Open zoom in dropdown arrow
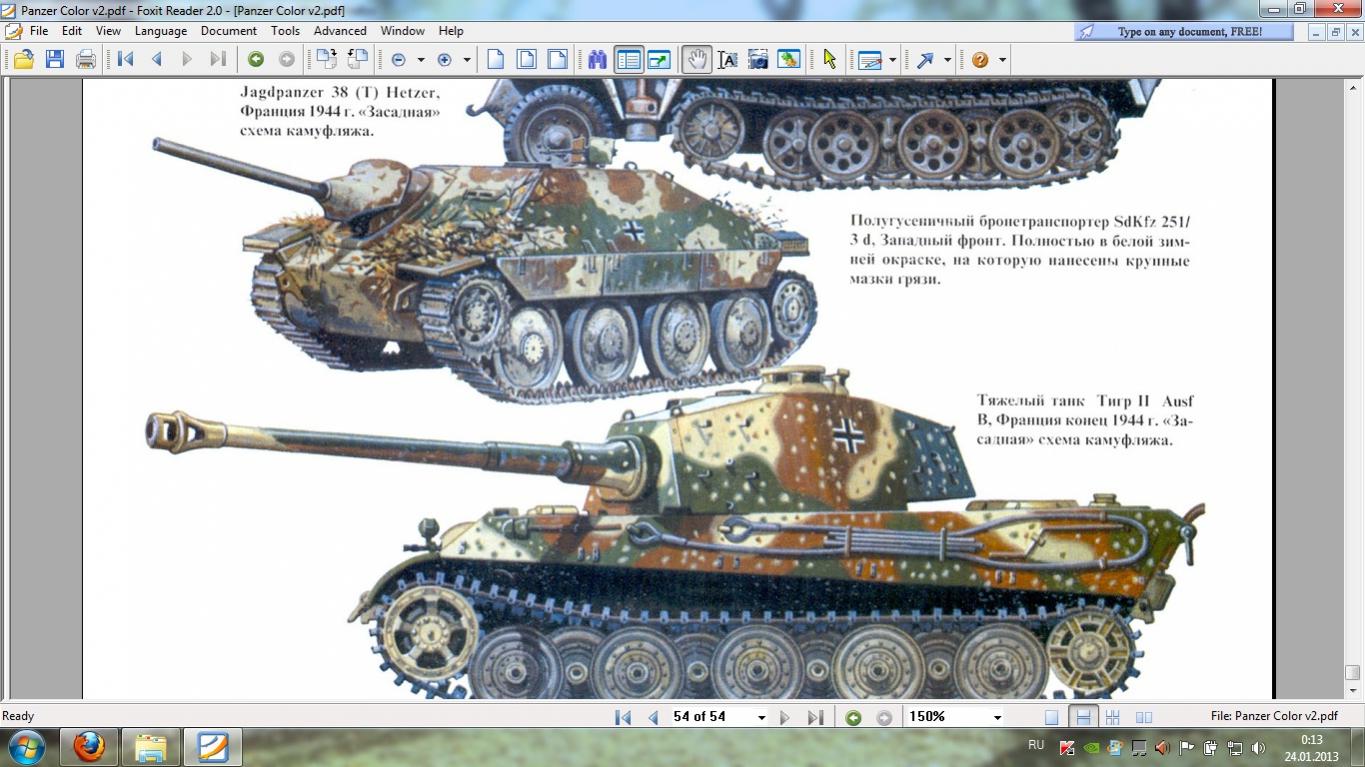1365x767 pixels. click(x=466, y=60)
